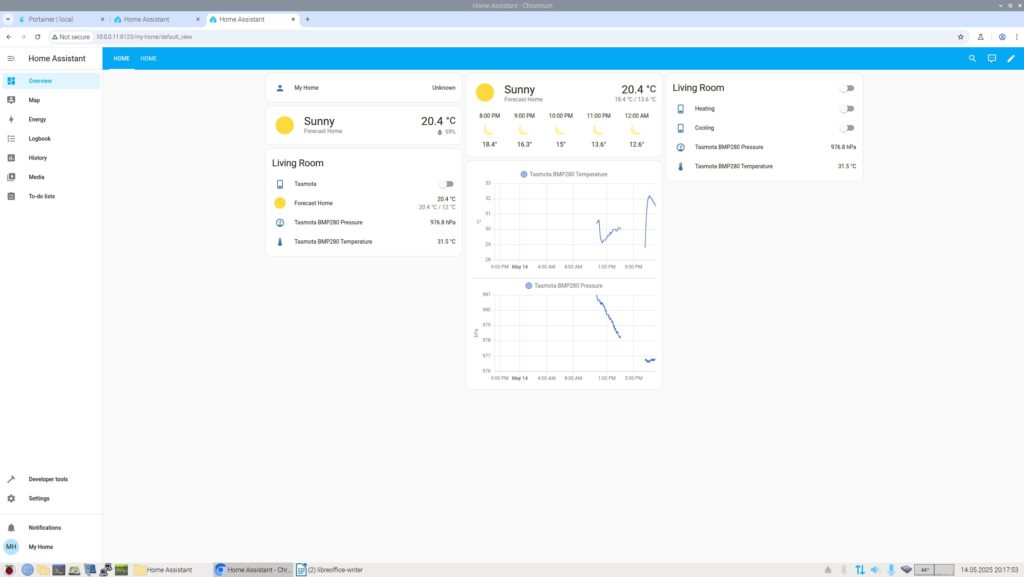This screenshot has height=577, width=1024.
Task: Select the 12:00 AM forecast entry
Action: point(637,130)
